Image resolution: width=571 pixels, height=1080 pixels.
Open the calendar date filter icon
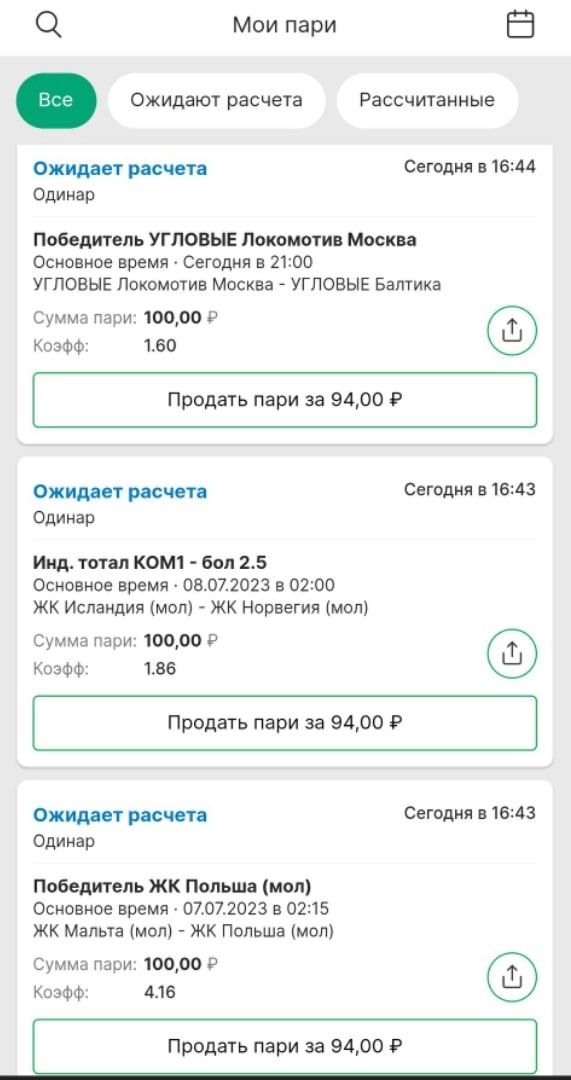click(x=521, y=25)
